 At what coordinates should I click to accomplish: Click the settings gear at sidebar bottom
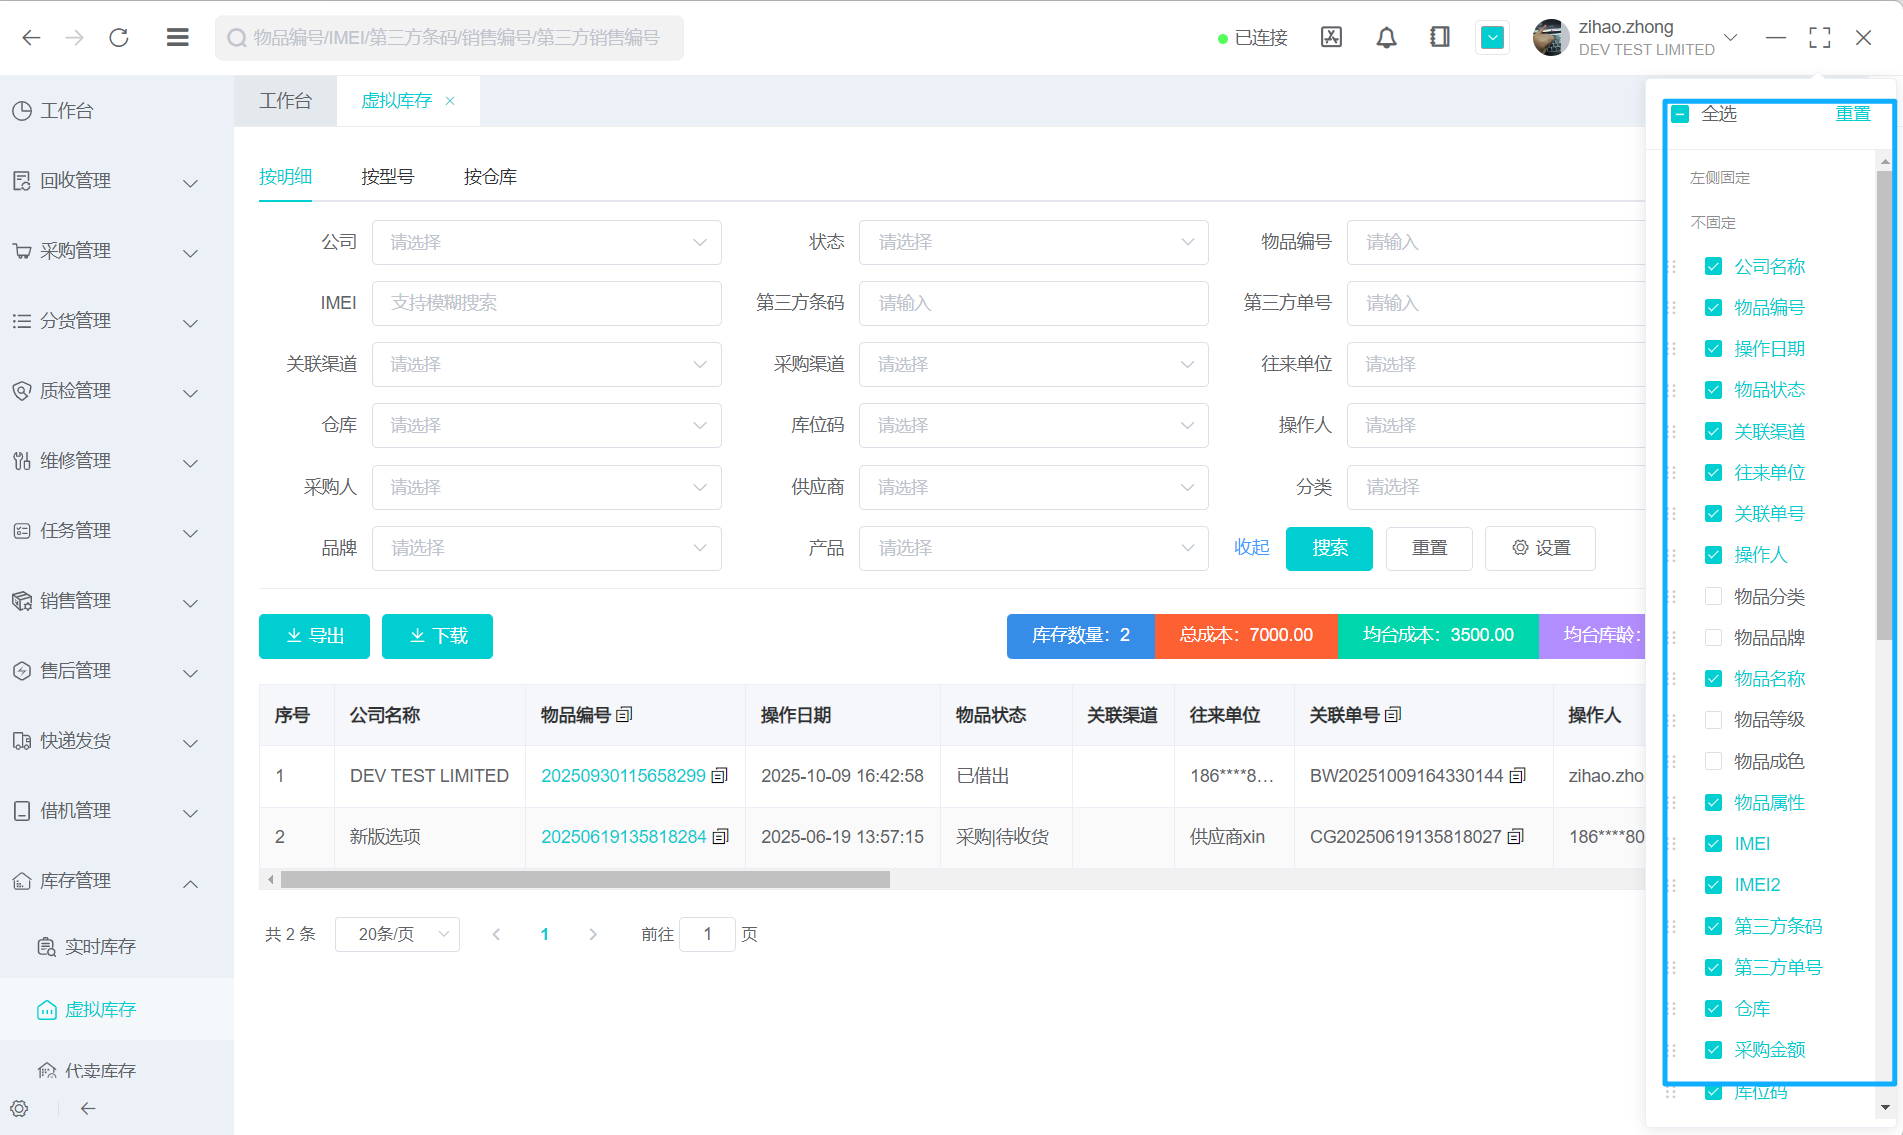pos(20,1108)
